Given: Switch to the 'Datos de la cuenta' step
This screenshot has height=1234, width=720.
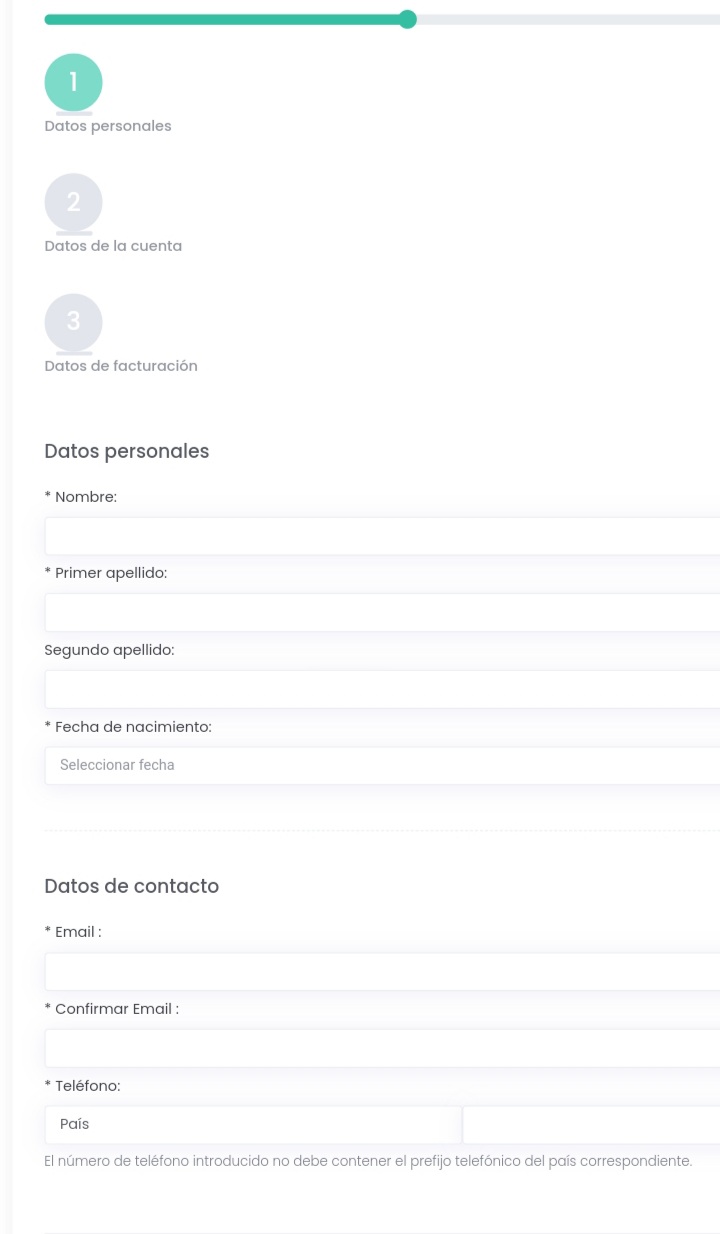Looking at the screenshot, I should point(113,246).
